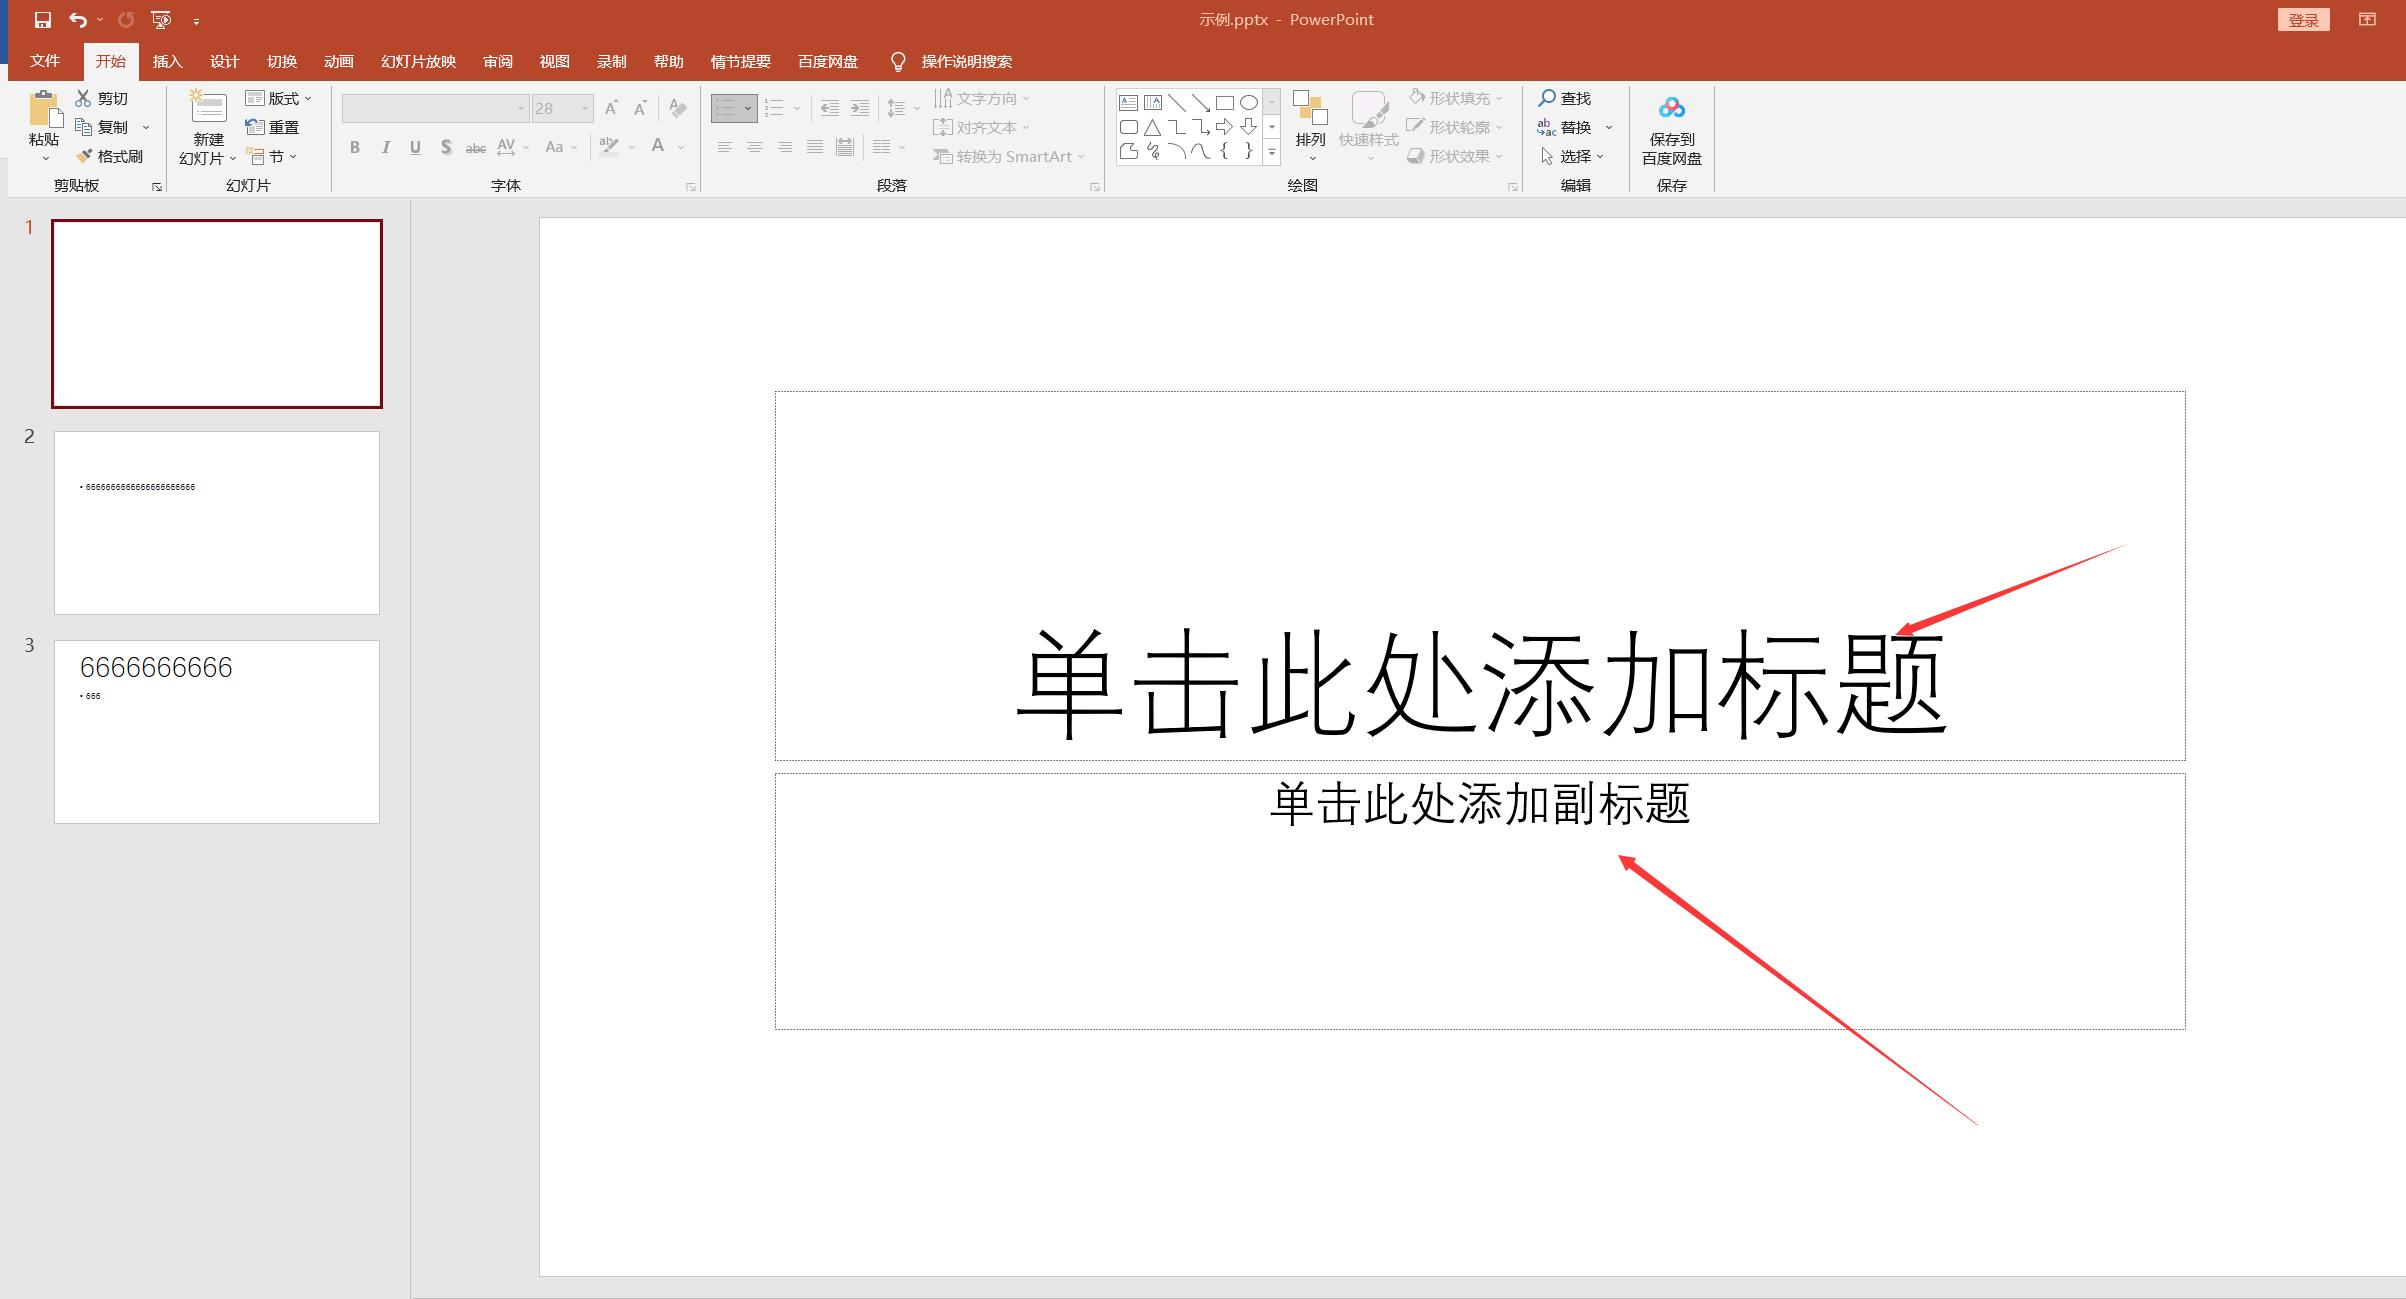Click the Login (登录) button

pyautogui.click(x=2304, y=20)
